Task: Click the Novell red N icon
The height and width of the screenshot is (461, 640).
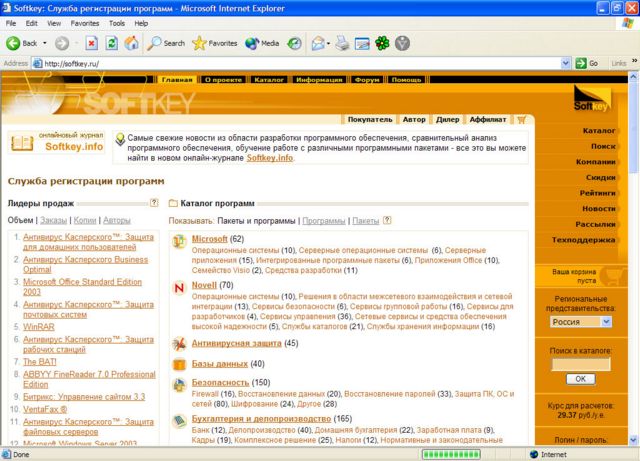Action: pyautogui.click(x=179, y=288)
